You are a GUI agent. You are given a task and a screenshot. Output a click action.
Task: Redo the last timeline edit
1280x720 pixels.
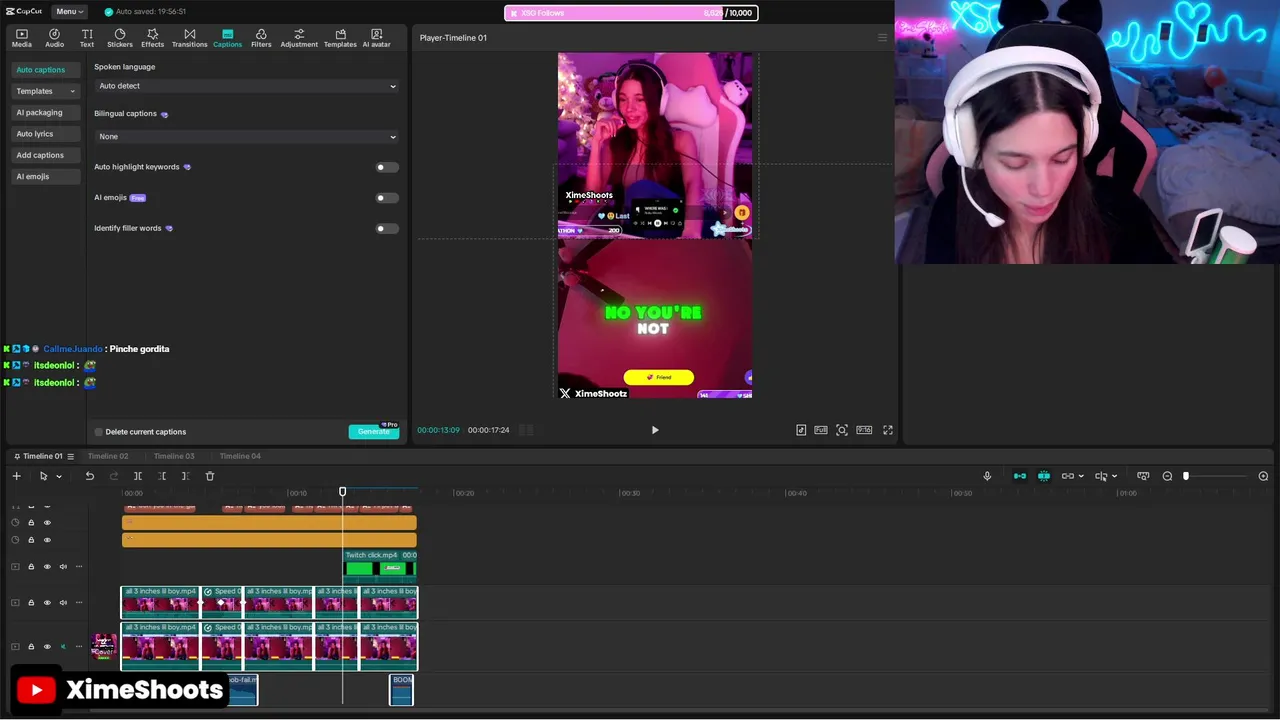(113, 476)
